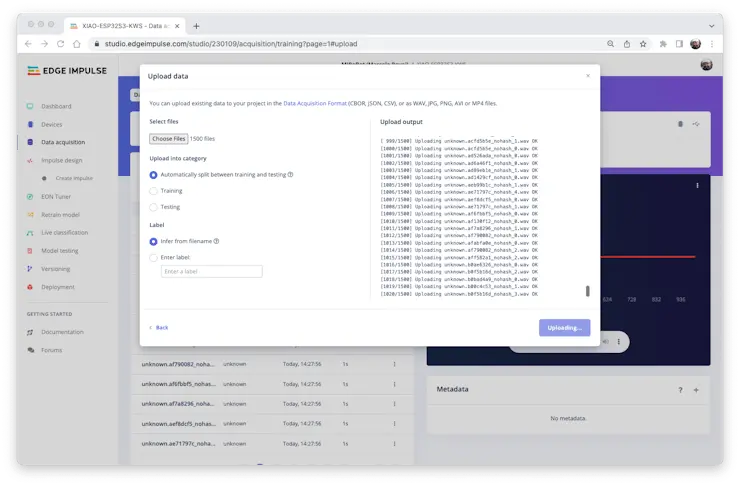Open Devices in the sidebar

pyautogui.click(x=51, y=124)
